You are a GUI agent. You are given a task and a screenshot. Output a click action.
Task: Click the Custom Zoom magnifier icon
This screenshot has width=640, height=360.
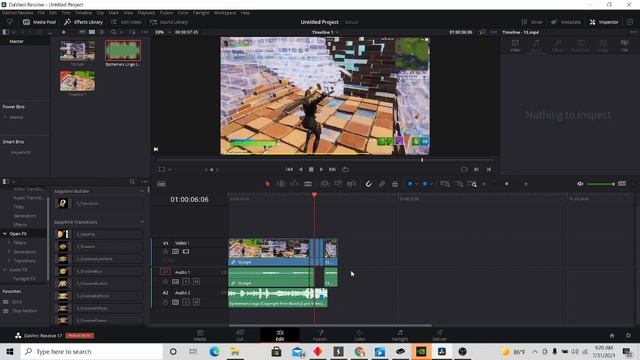tap(473, 184)
